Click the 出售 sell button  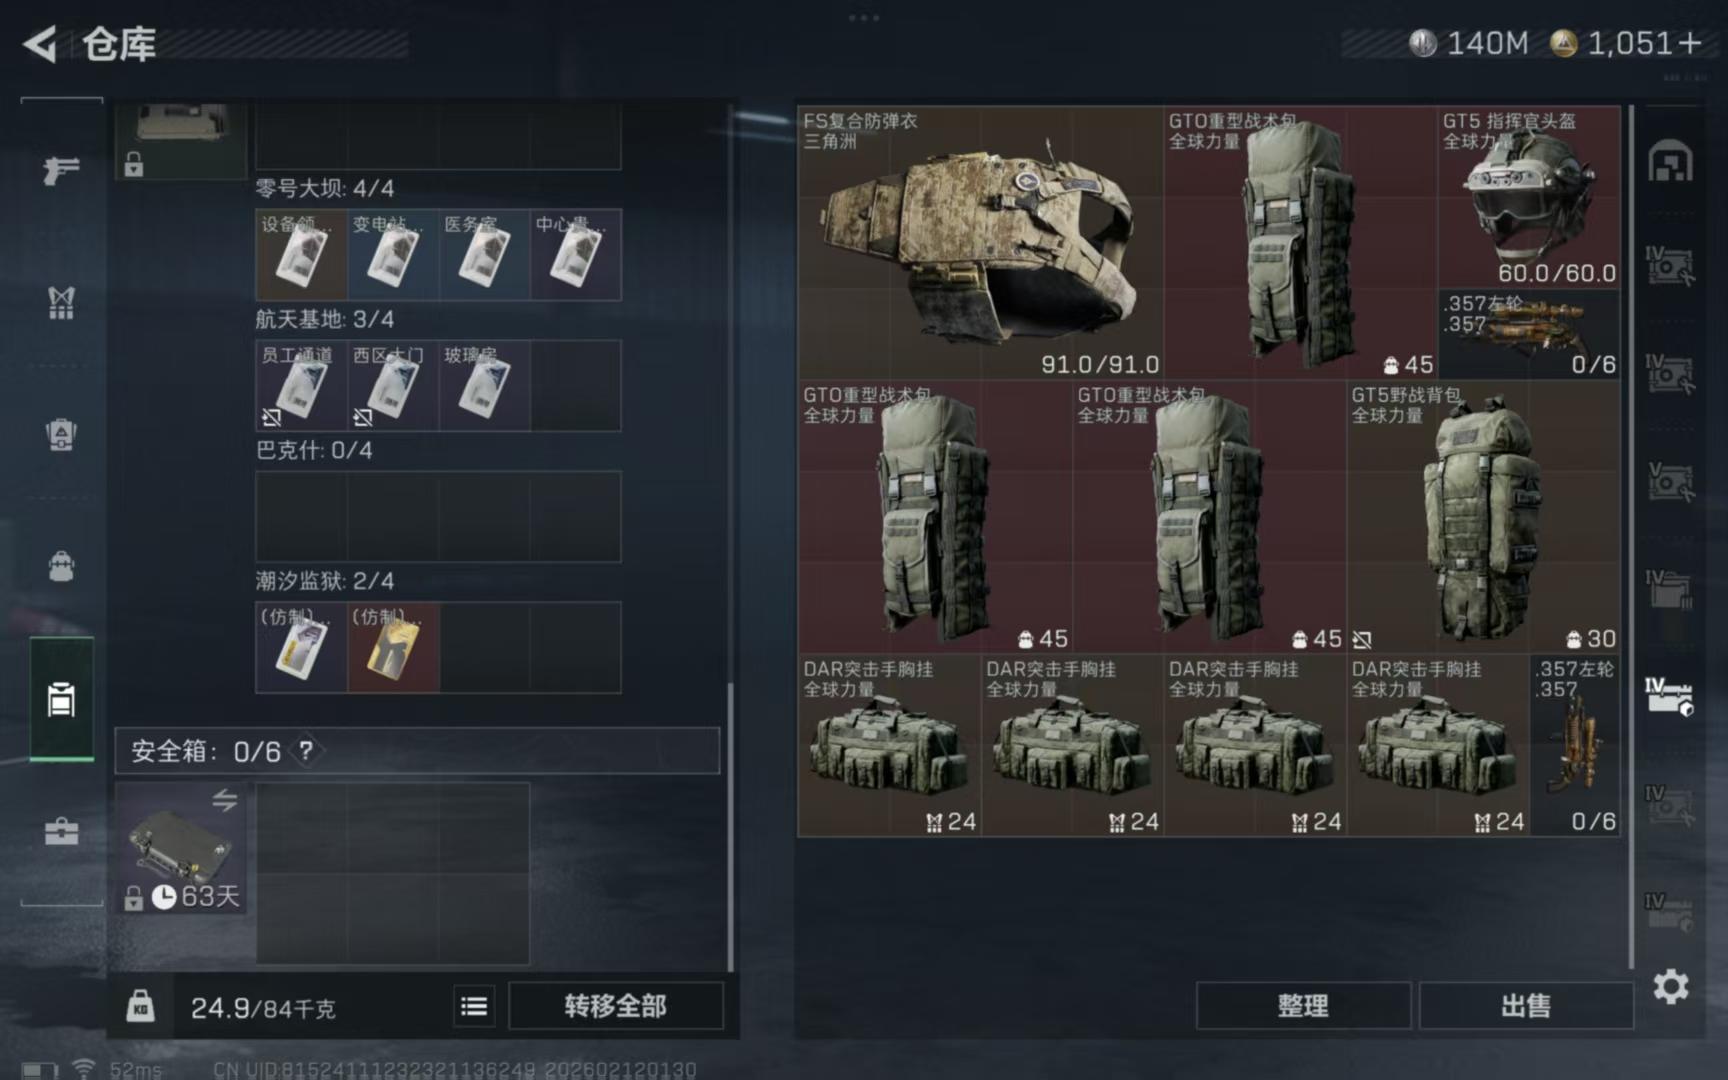click(1525, 1006)
